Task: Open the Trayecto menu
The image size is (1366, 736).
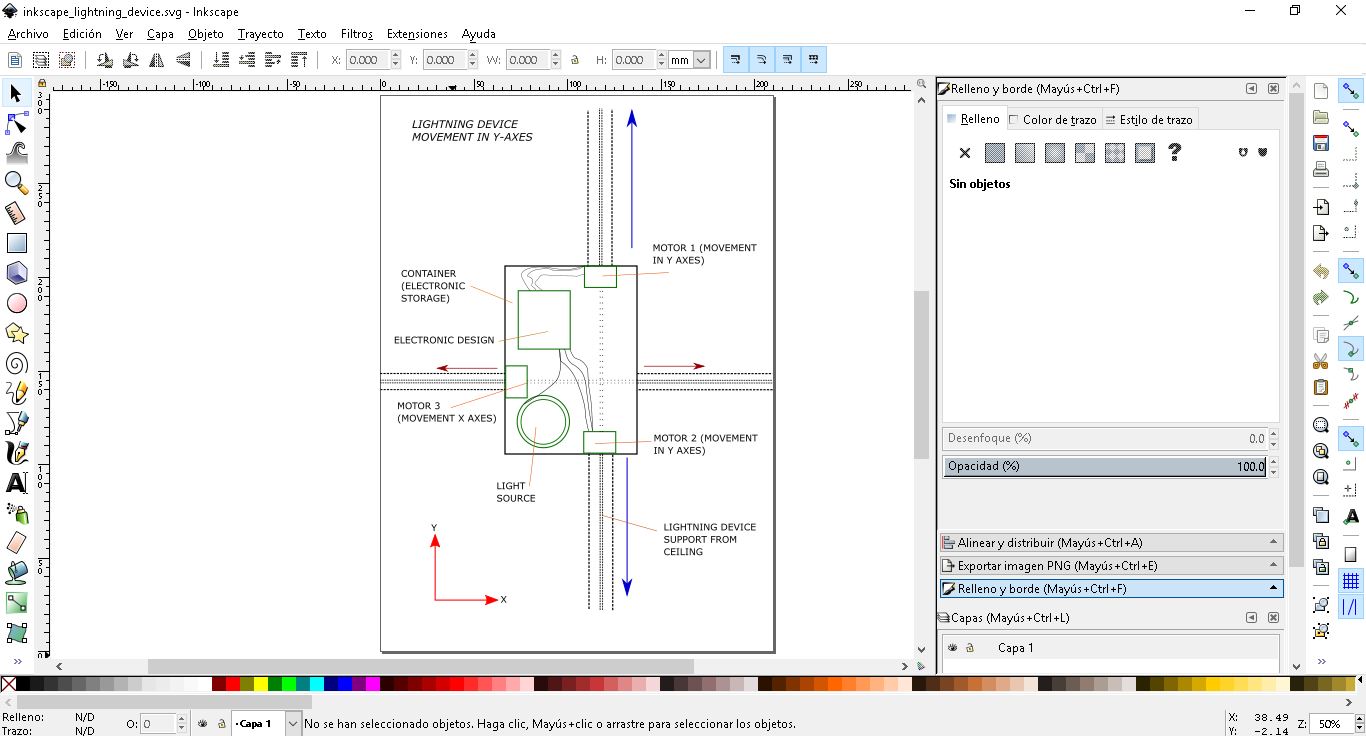Action: click(260, 34)
